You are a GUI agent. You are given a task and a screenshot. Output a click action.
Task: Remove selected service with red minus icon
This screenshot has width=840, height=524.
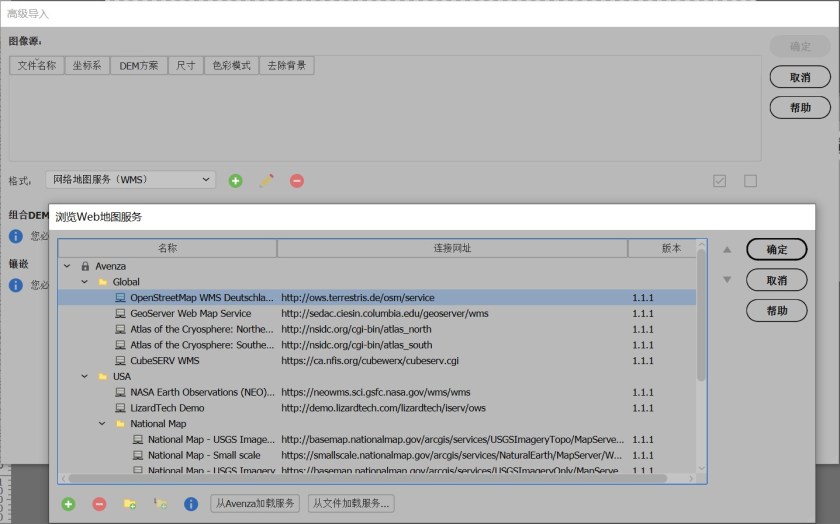click(x=99, y=504)
